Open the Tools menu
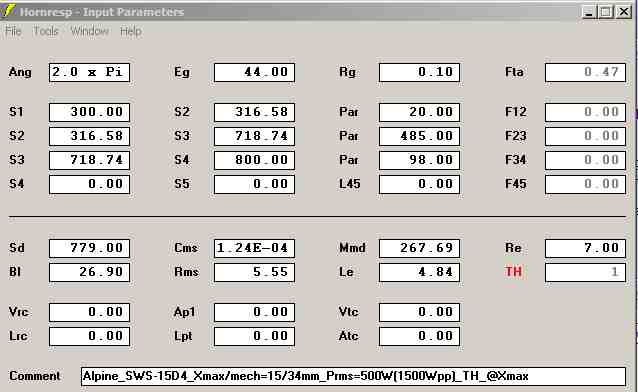This screenshot has width=638, height=392. point(46,31)
